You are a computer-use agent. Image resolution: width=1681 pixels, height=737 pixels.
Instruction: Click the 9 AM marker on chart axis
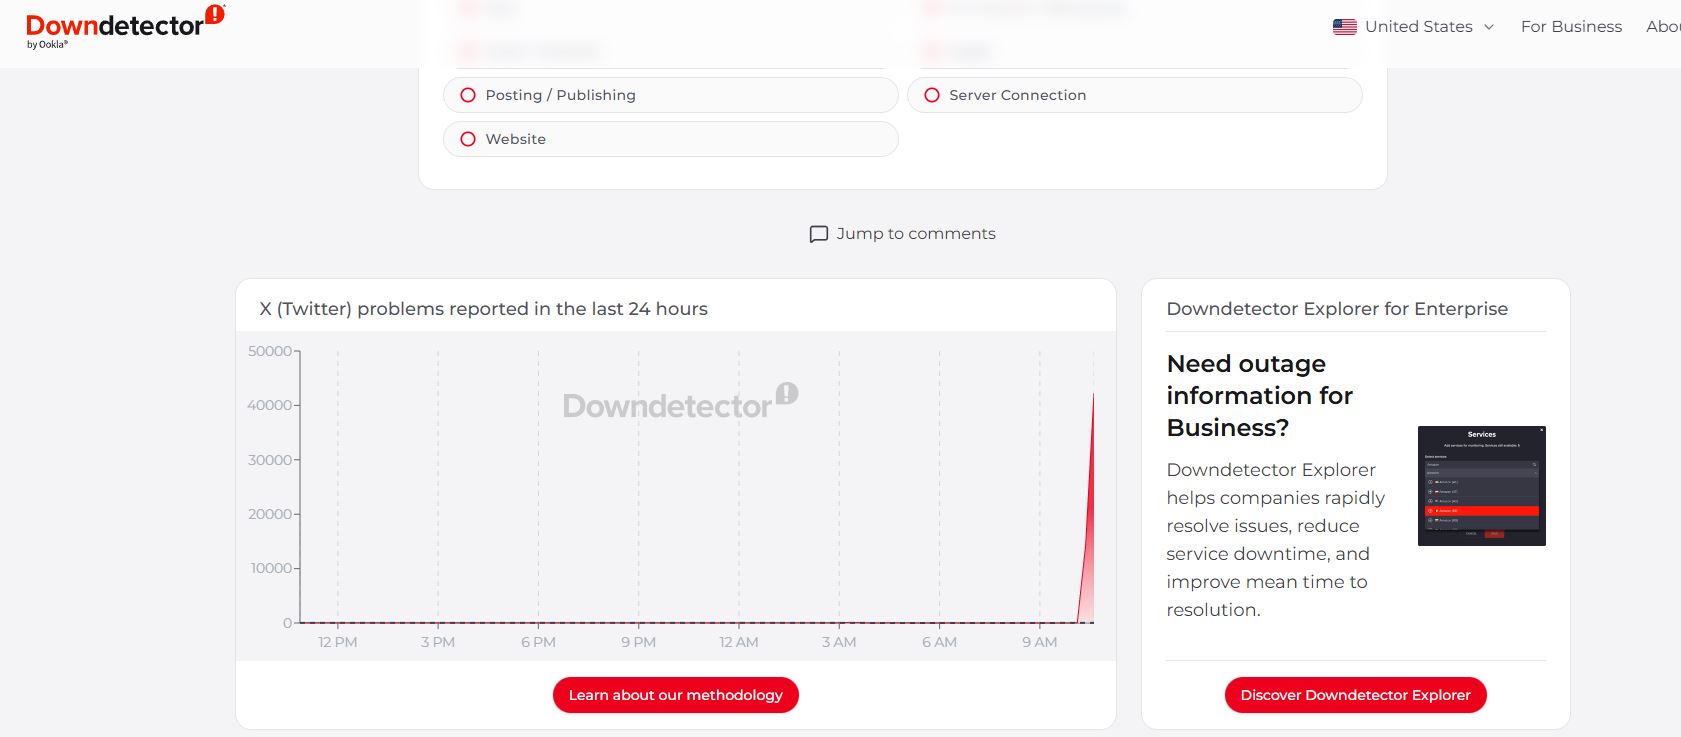1039,642
